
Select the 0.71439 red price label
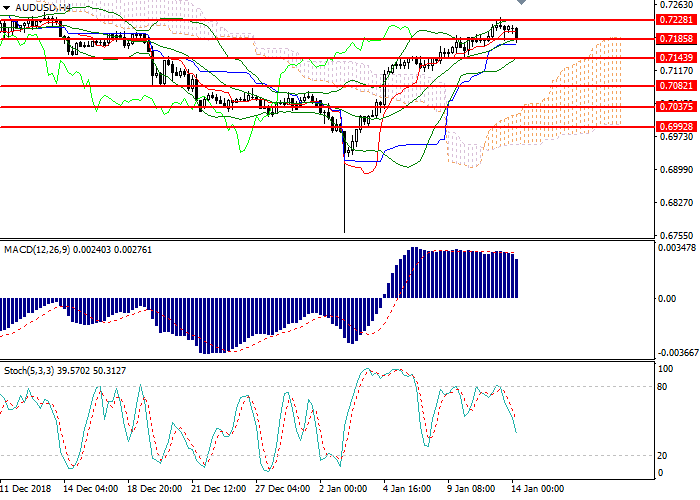click(x=668, y=58)
